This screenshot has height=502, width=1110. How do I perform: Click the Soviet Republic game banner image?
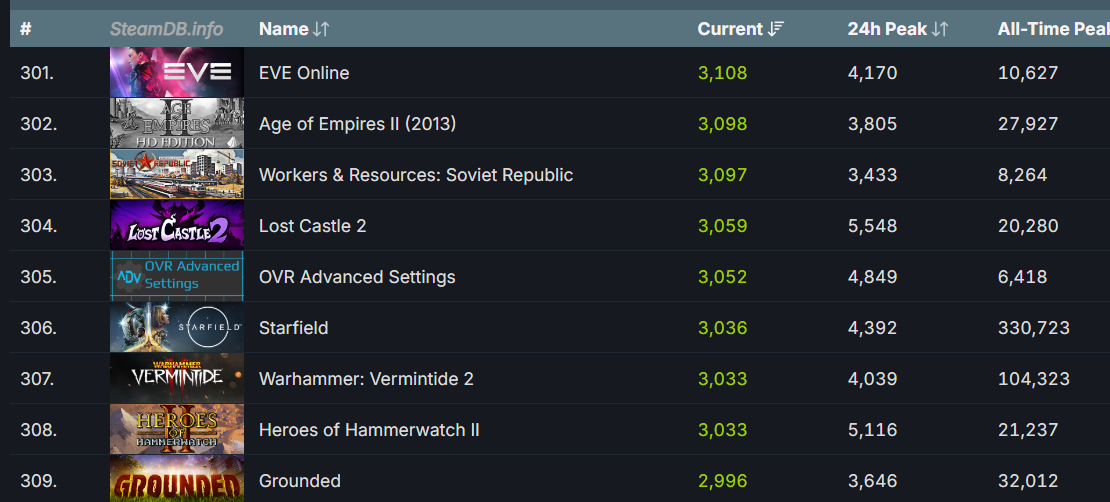177,174
